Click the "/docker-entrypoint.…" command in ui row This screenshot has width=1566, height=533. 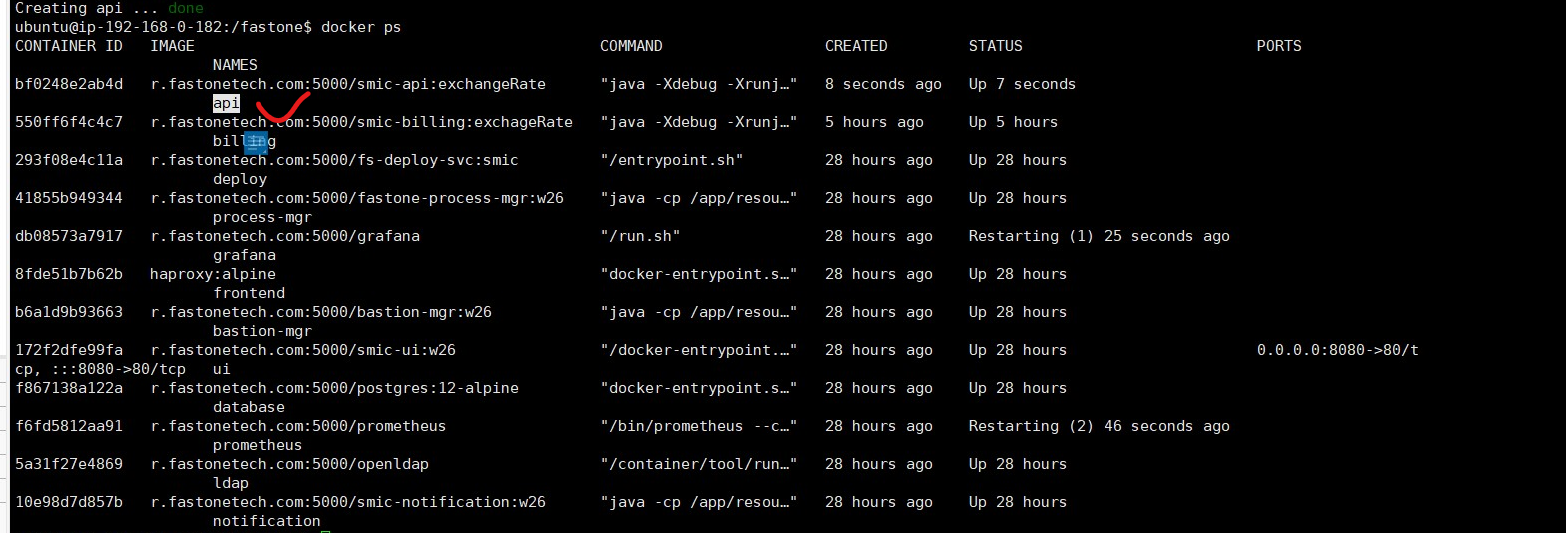pyautogui.click(x=699, y=350)
